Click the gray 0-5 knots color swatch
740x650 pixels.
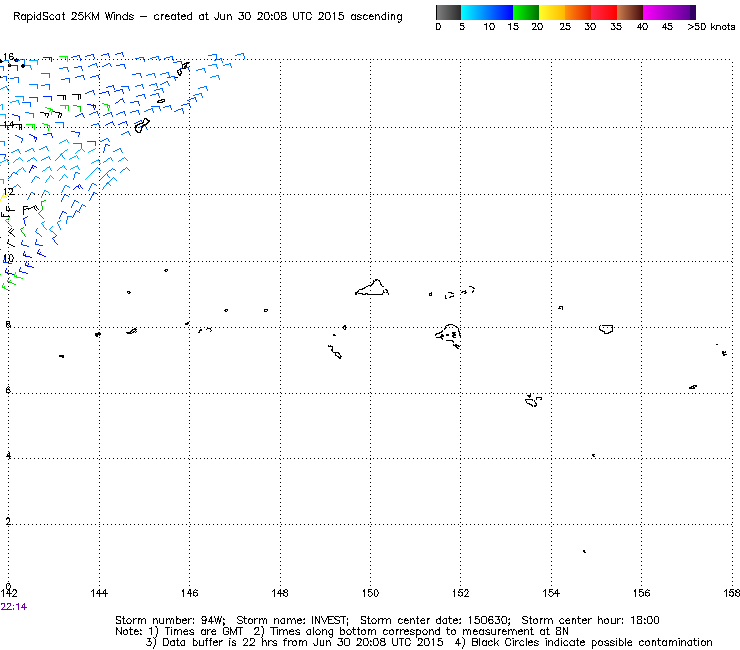click(x=448, y=12)
